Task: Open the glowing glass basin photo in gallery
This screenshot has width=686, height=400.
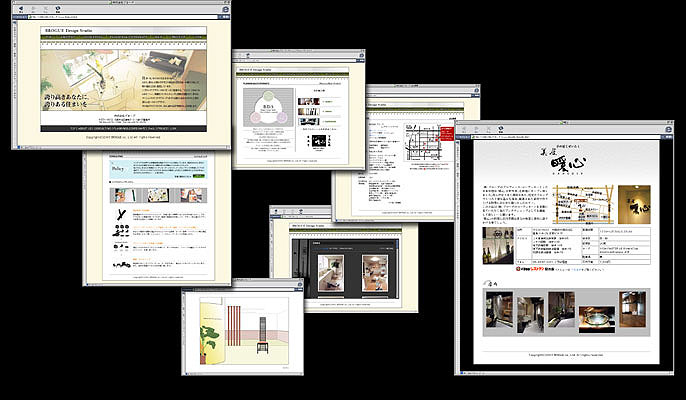Action: coord(597,319)
